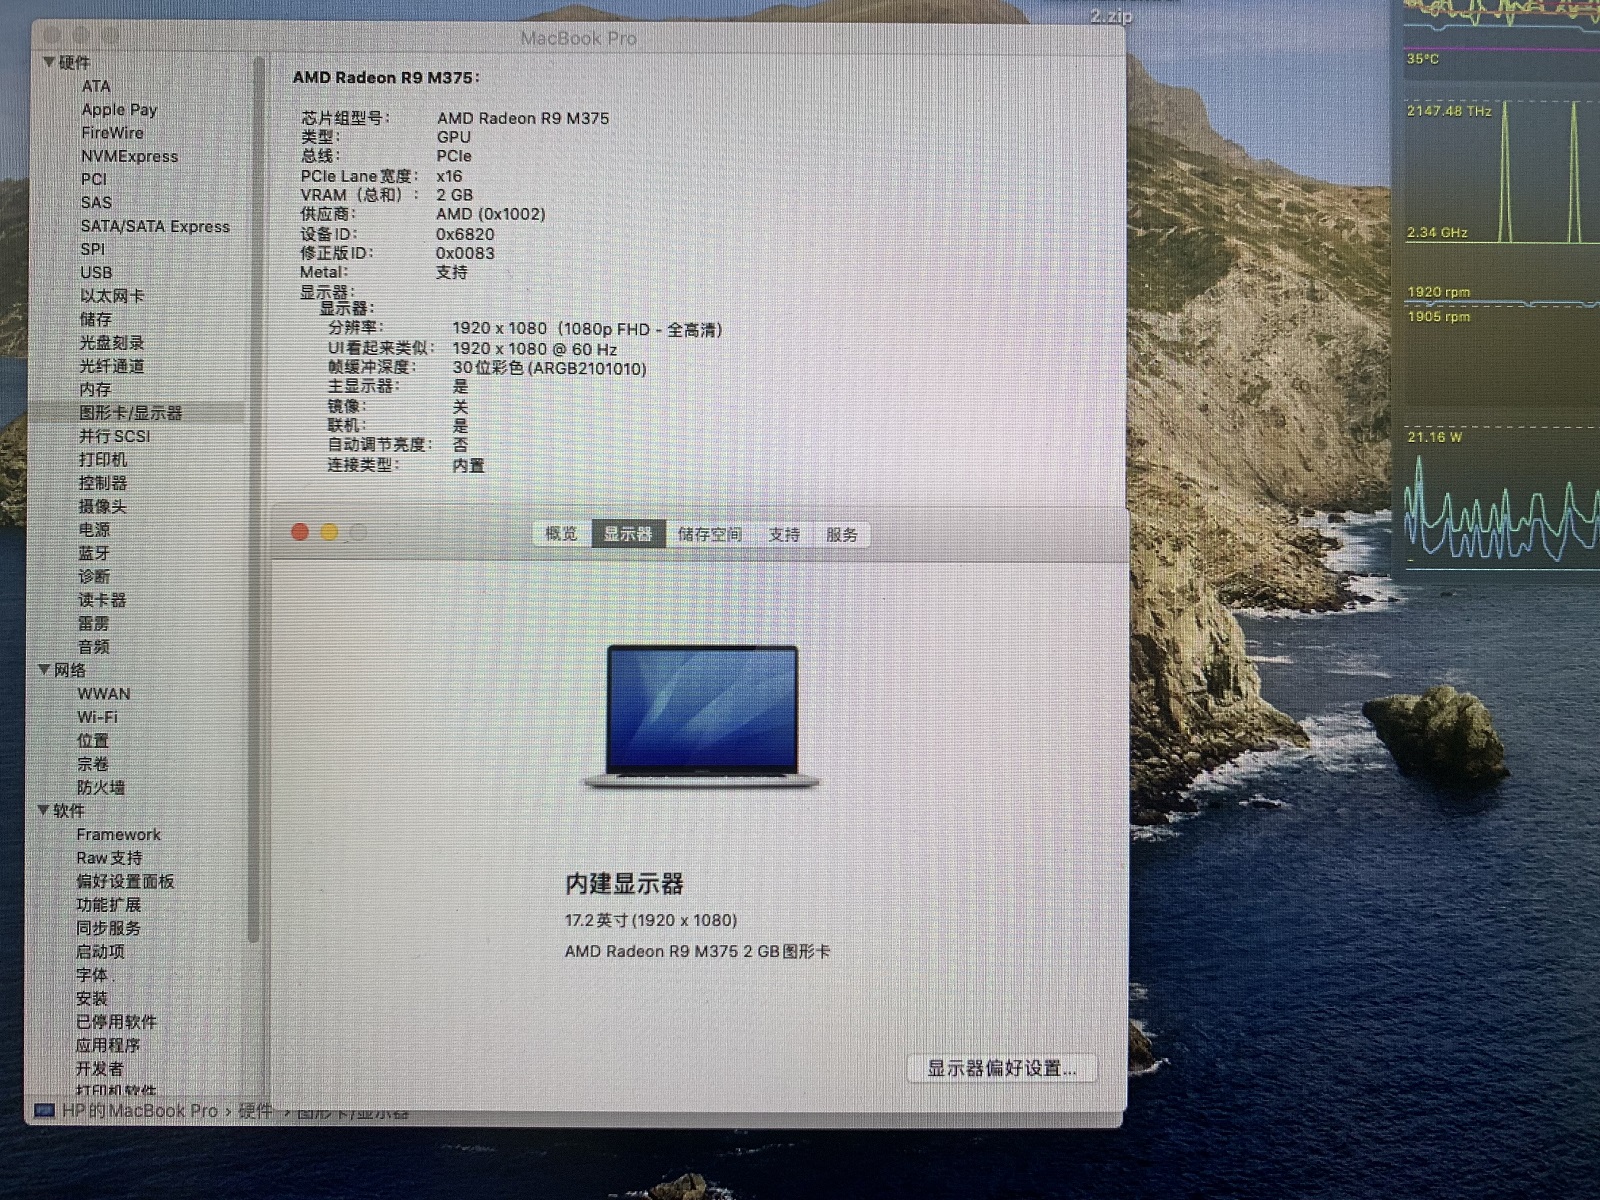Select 储存 storage item in sidebar
Image resolution: width=1600 pixels, height=1200 pixels.
point(95,319)
